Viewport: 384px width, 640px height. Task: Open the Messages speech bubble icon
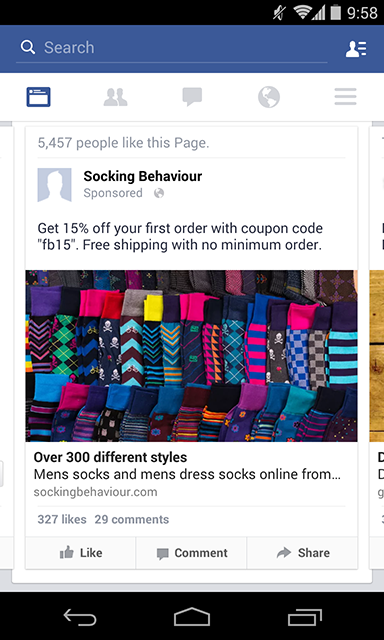(192, 97)
